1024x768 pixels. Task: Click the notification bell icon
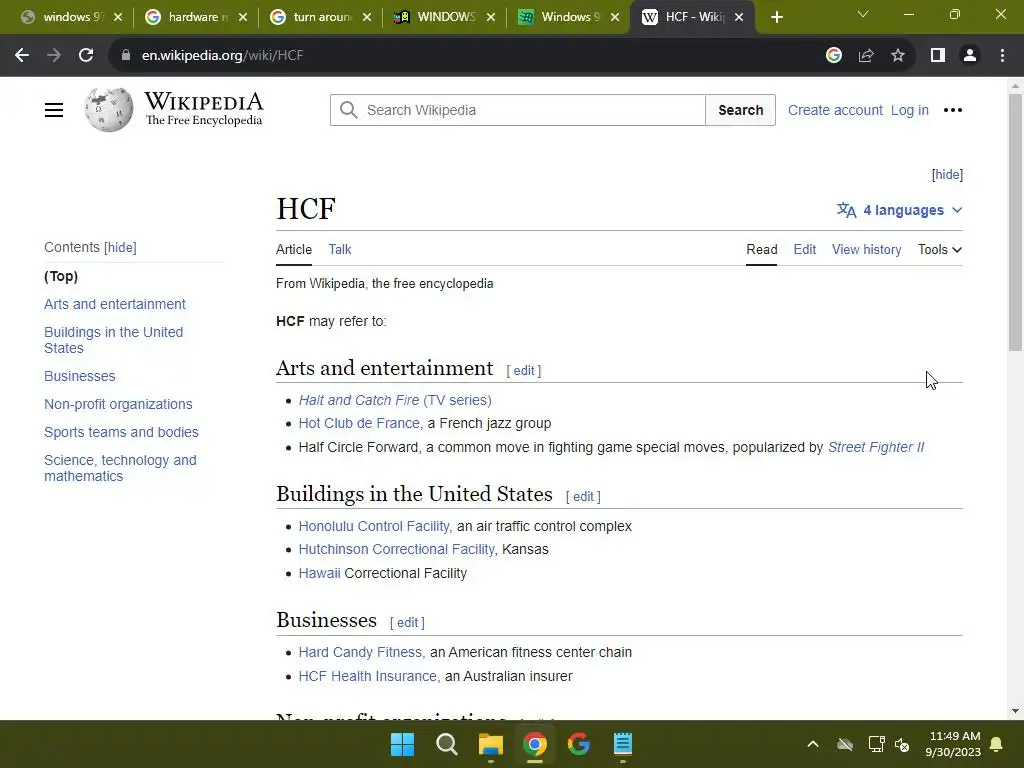pyautogui.click(x=997, y=744)
